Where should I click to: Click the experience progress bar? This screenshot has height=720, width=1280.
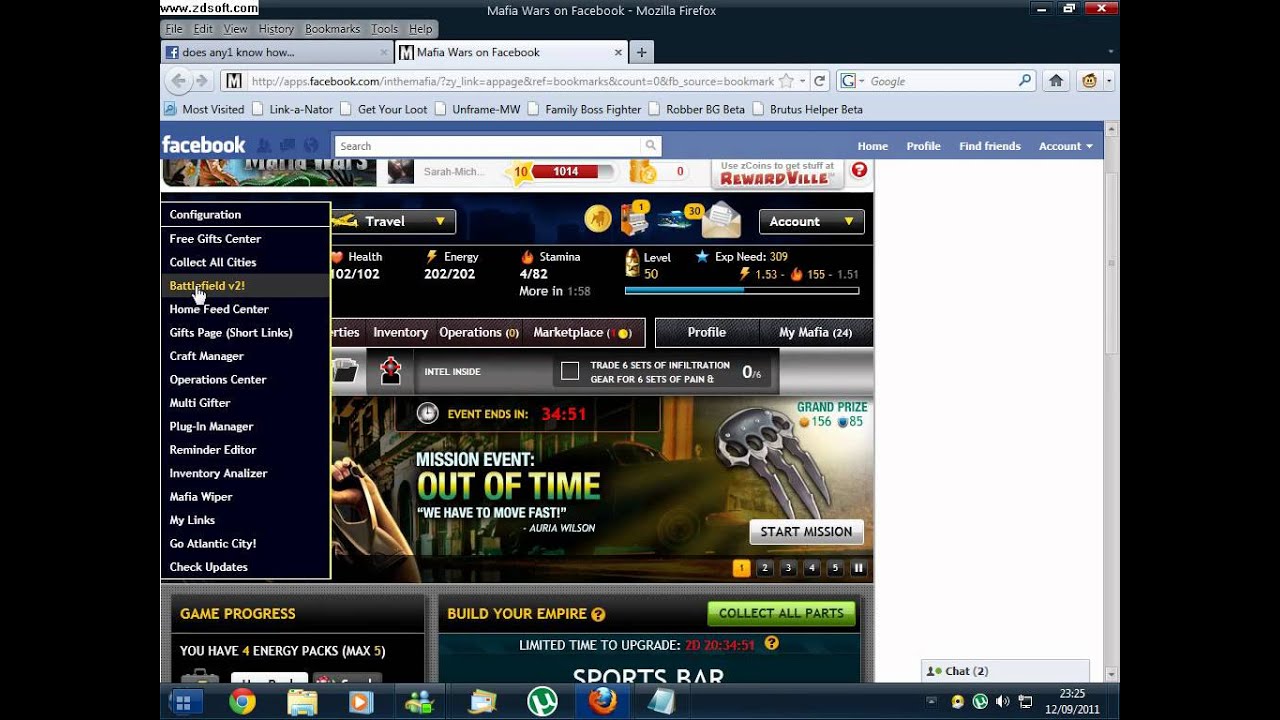point(741,291)
